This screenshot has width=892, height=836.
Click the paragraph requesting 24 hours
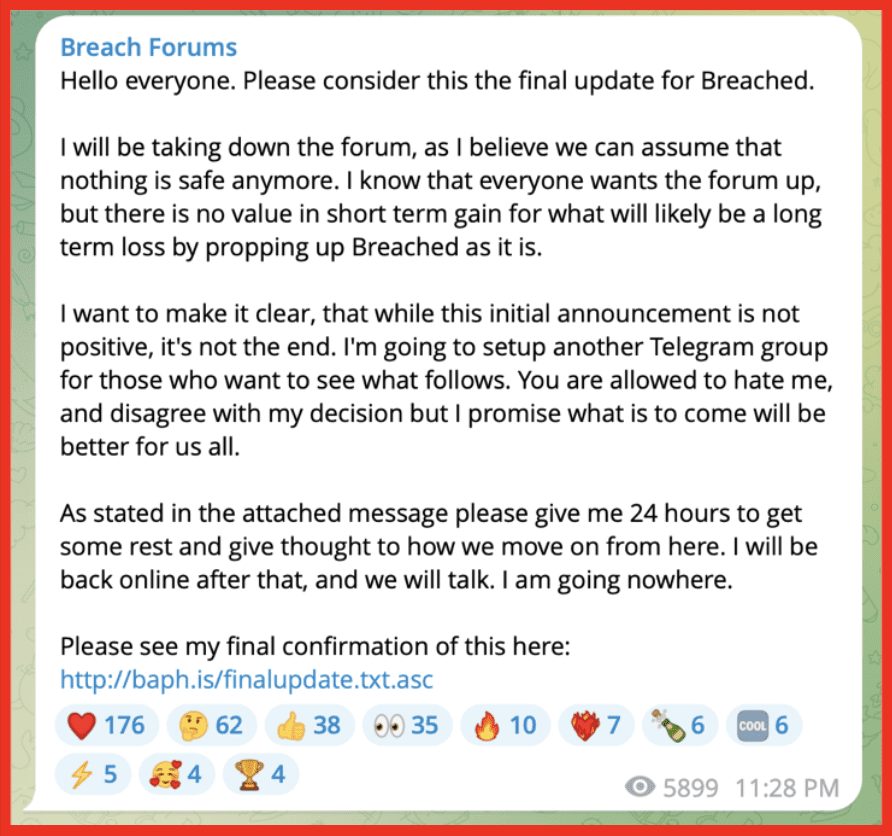point(439,547)
